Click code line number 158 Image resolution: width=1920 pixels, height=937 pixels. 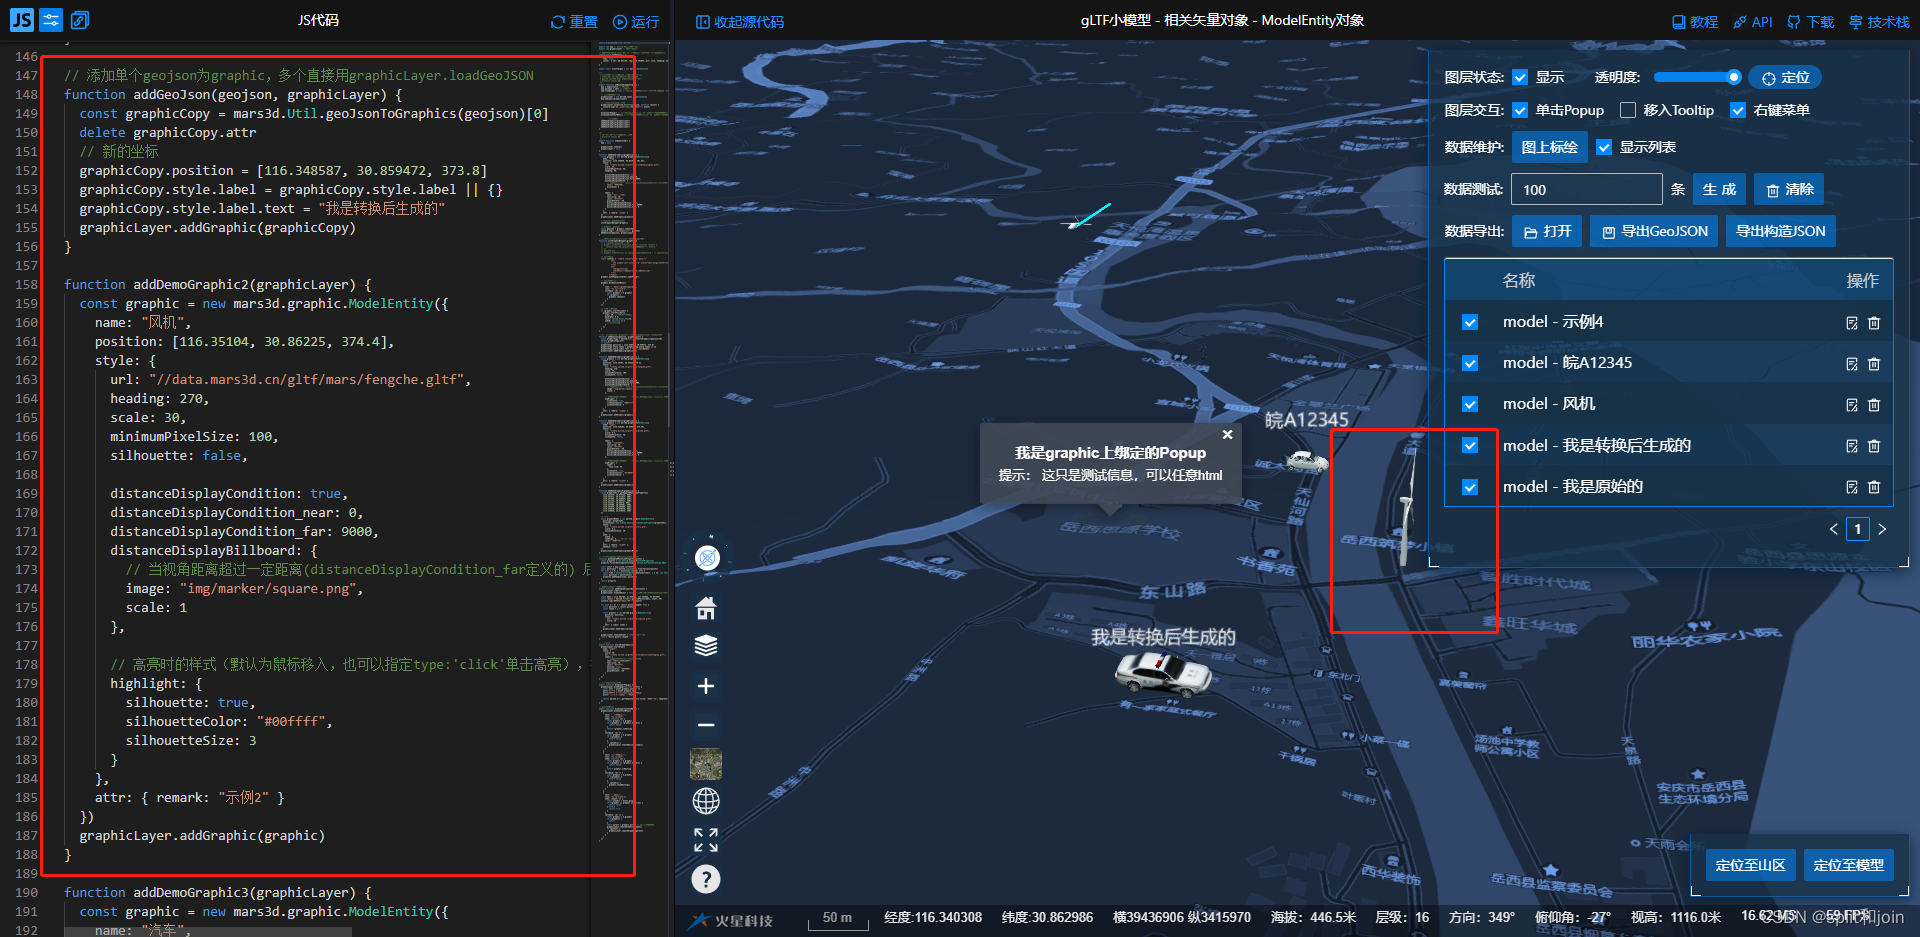click(26, 285)
